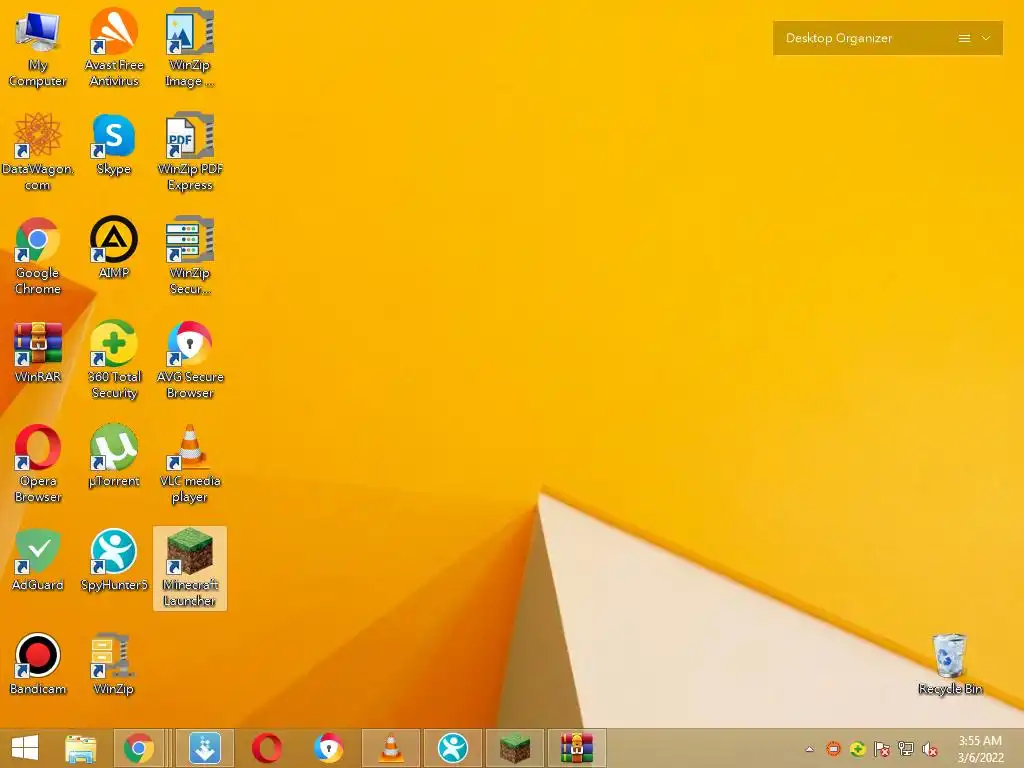Open WinZip Image shortcut on desktop
Viewport: 1024px width, 768px height.
coord(189,48)
